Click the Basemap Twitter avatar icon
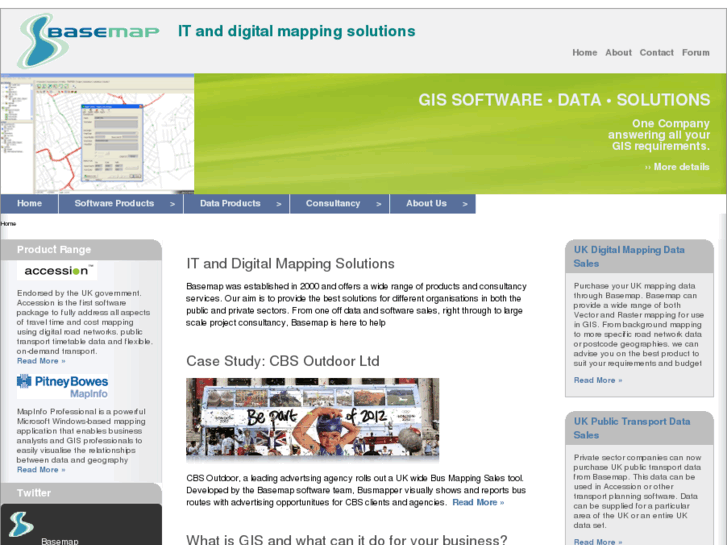The height and width of the screenshot is (545, 727). pyautogui.click(x=21, y=524)
